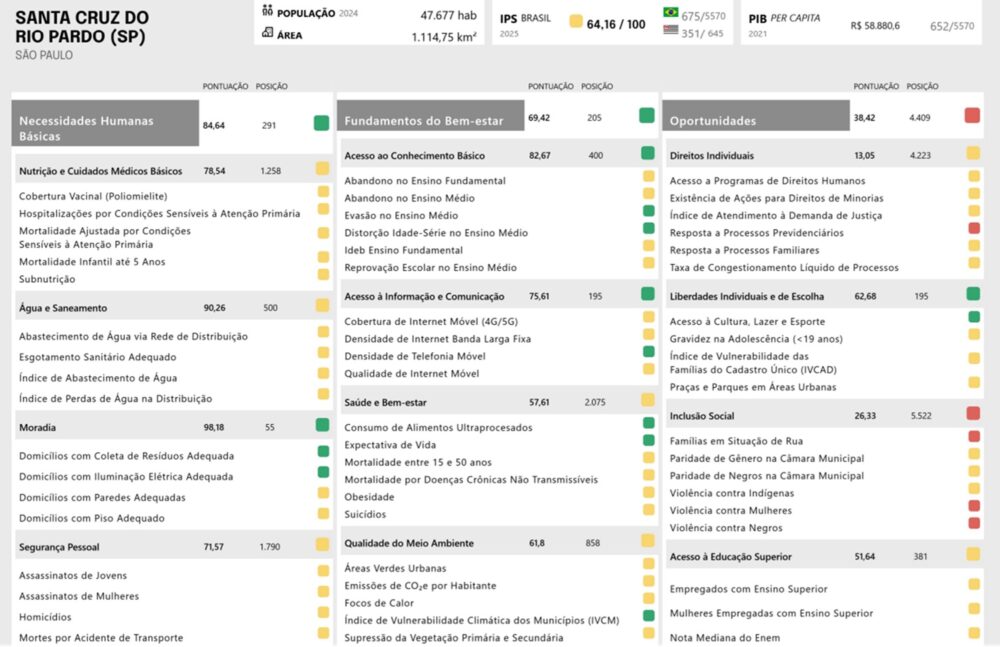The height and width of the screenshot is (647, 1000).
Task: Click green indicator for Fundamentos do Bem-estar
Action: 647,116
